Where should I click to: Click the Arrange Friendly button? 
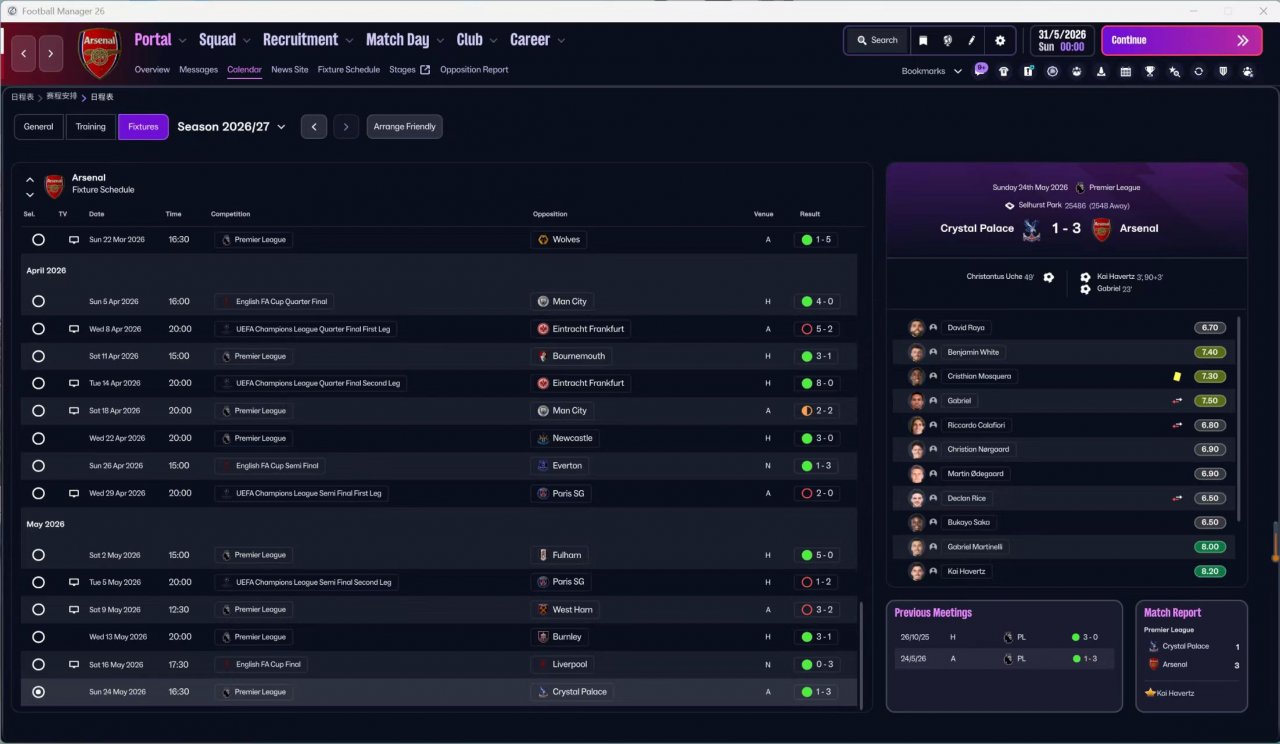404,127
